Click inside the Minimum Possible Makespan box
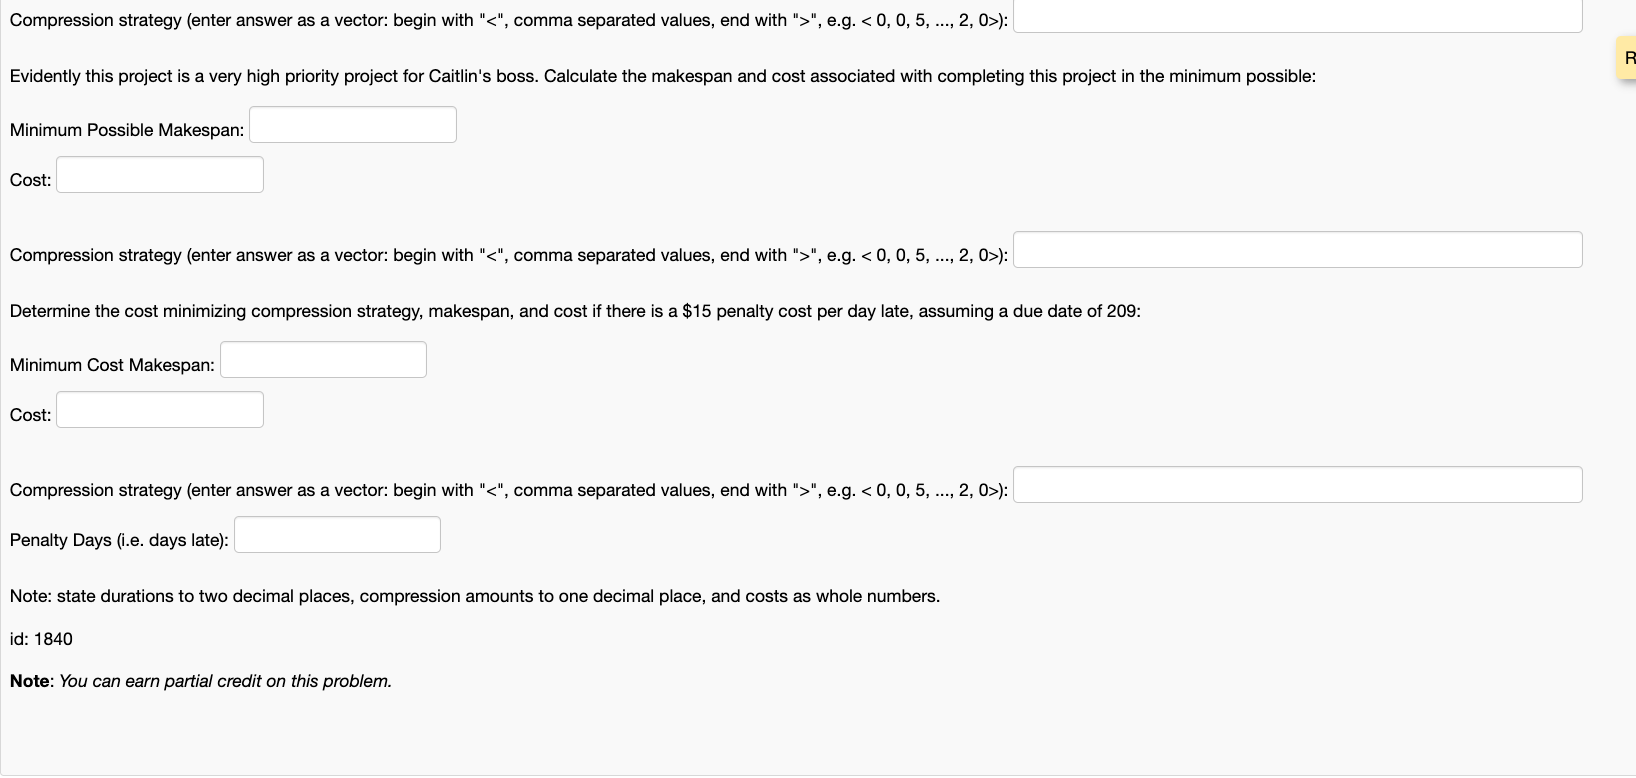 352,124
